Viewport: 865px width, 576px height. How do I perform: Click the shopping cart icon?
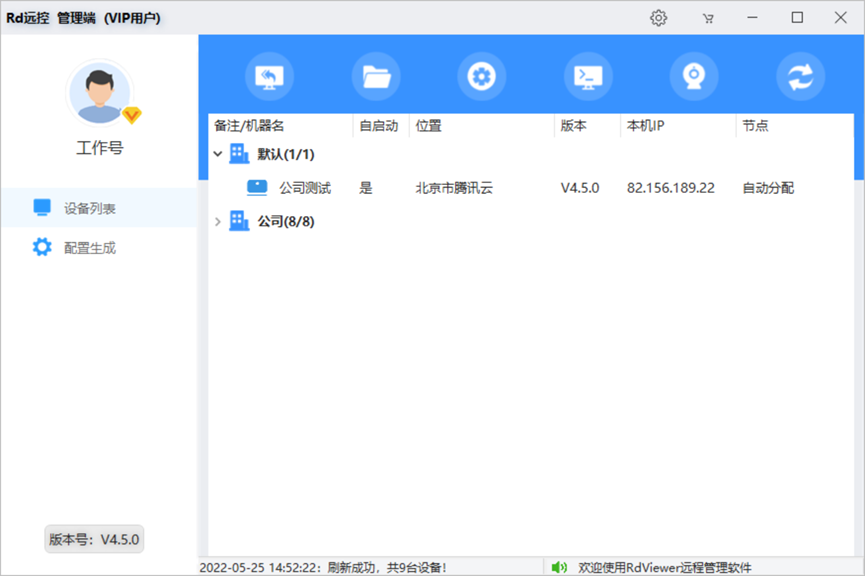[708, 19]
